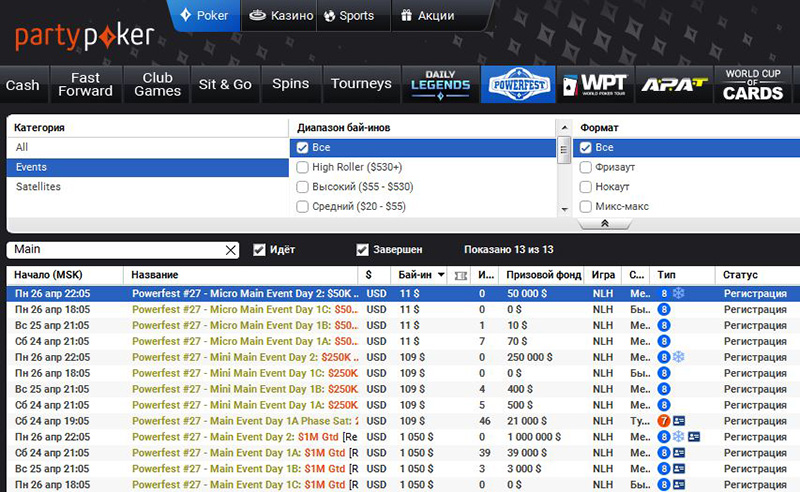Sort by the $ currency column
The width and height of the screenshot is (800, 492).
coord(375,275)
